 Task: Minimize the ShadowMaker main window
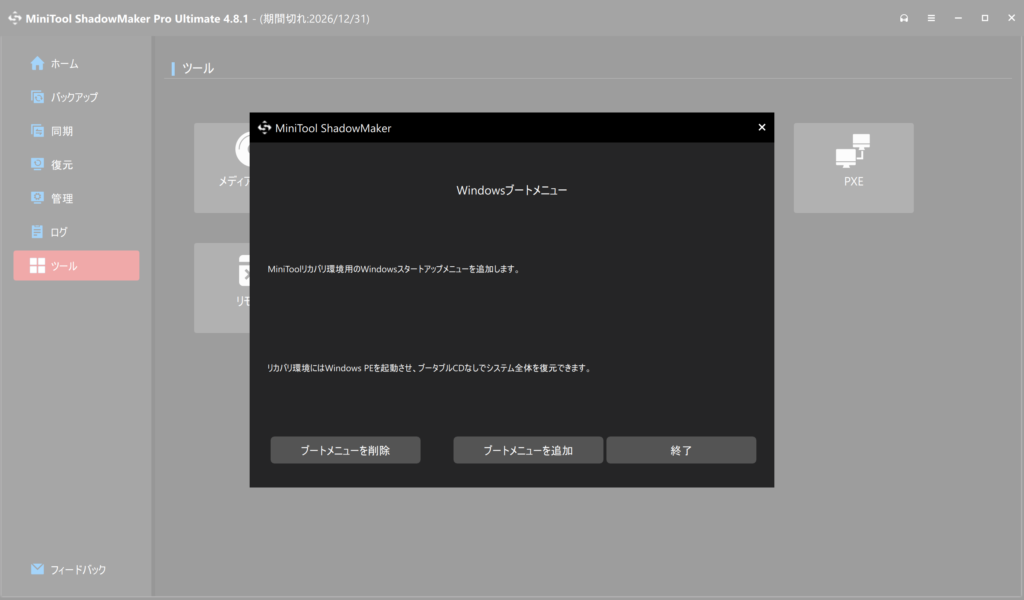(958, 18)
